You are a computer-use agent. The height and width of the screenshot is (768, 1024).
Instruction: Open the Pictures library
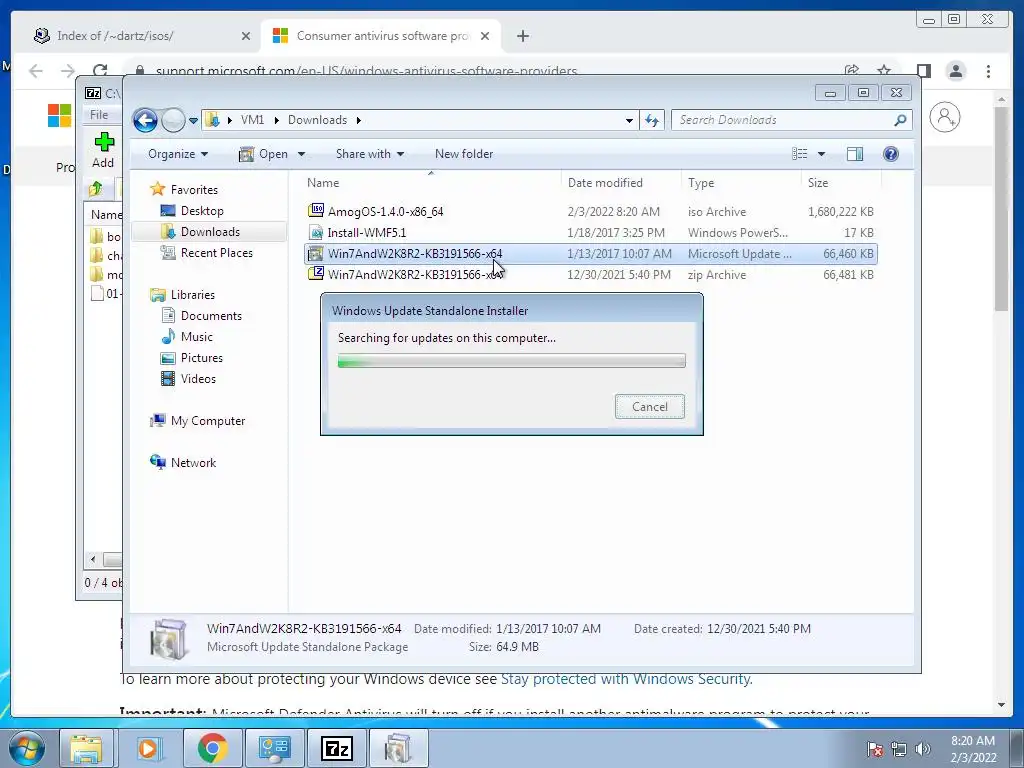(x=201, y=357)
